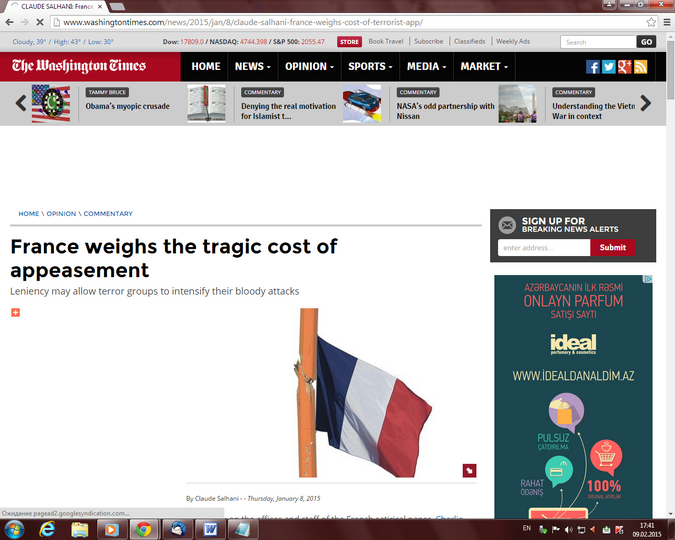675x540 pixels.
Task: Open HOME in main navigation
Action: tap(206, 67)
